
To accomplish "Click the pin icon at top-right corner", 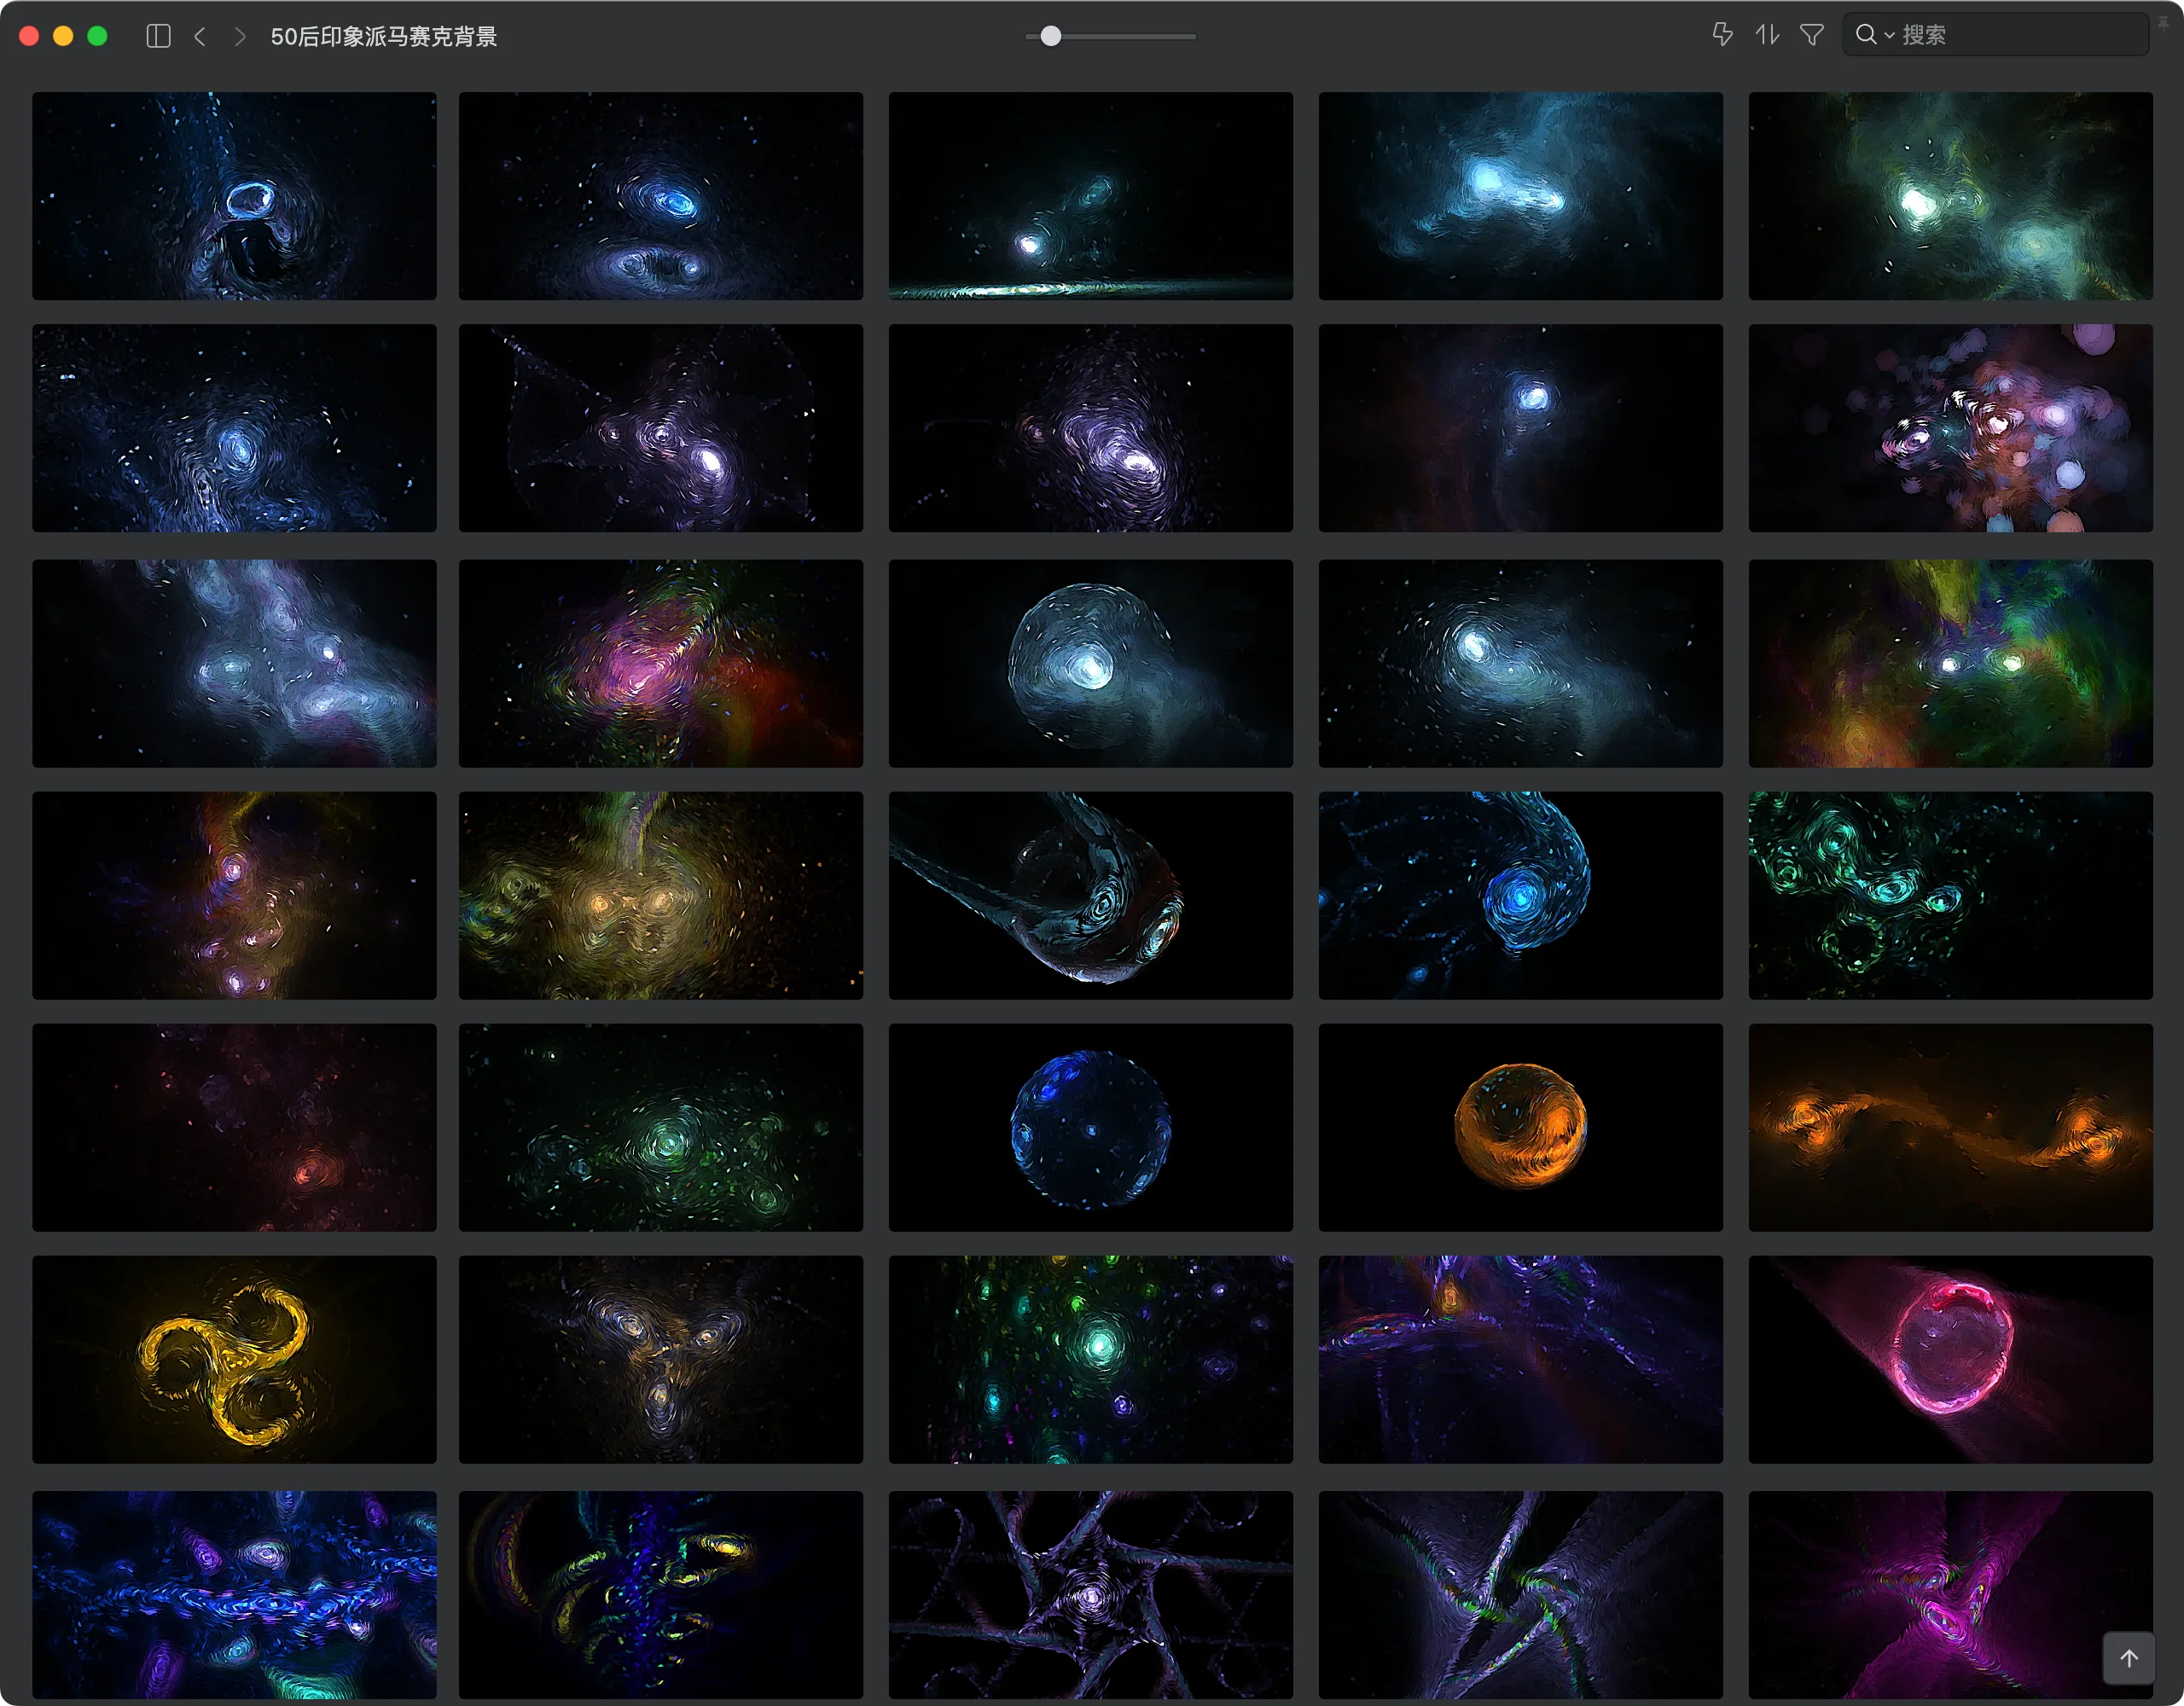I will (2163, 22).
